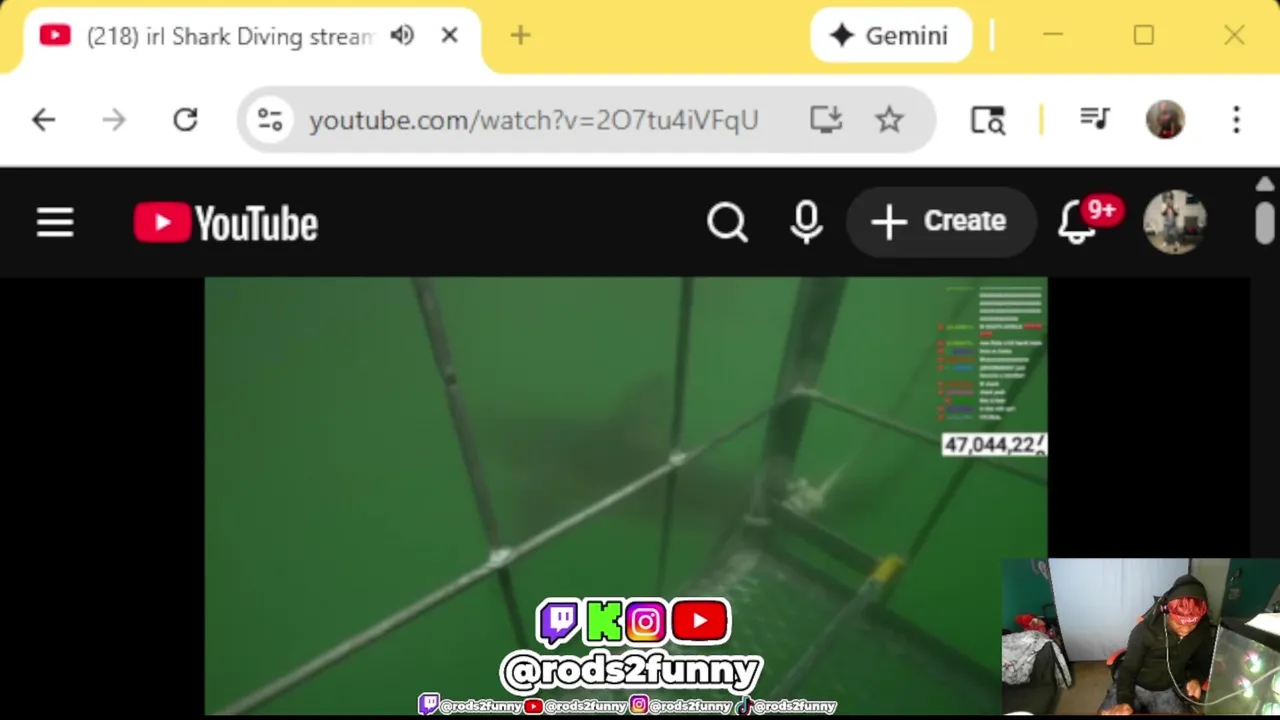Click the scrollbar up arrow
The width and height of the screenshot is (1280, 720).
click(1265, 184)
